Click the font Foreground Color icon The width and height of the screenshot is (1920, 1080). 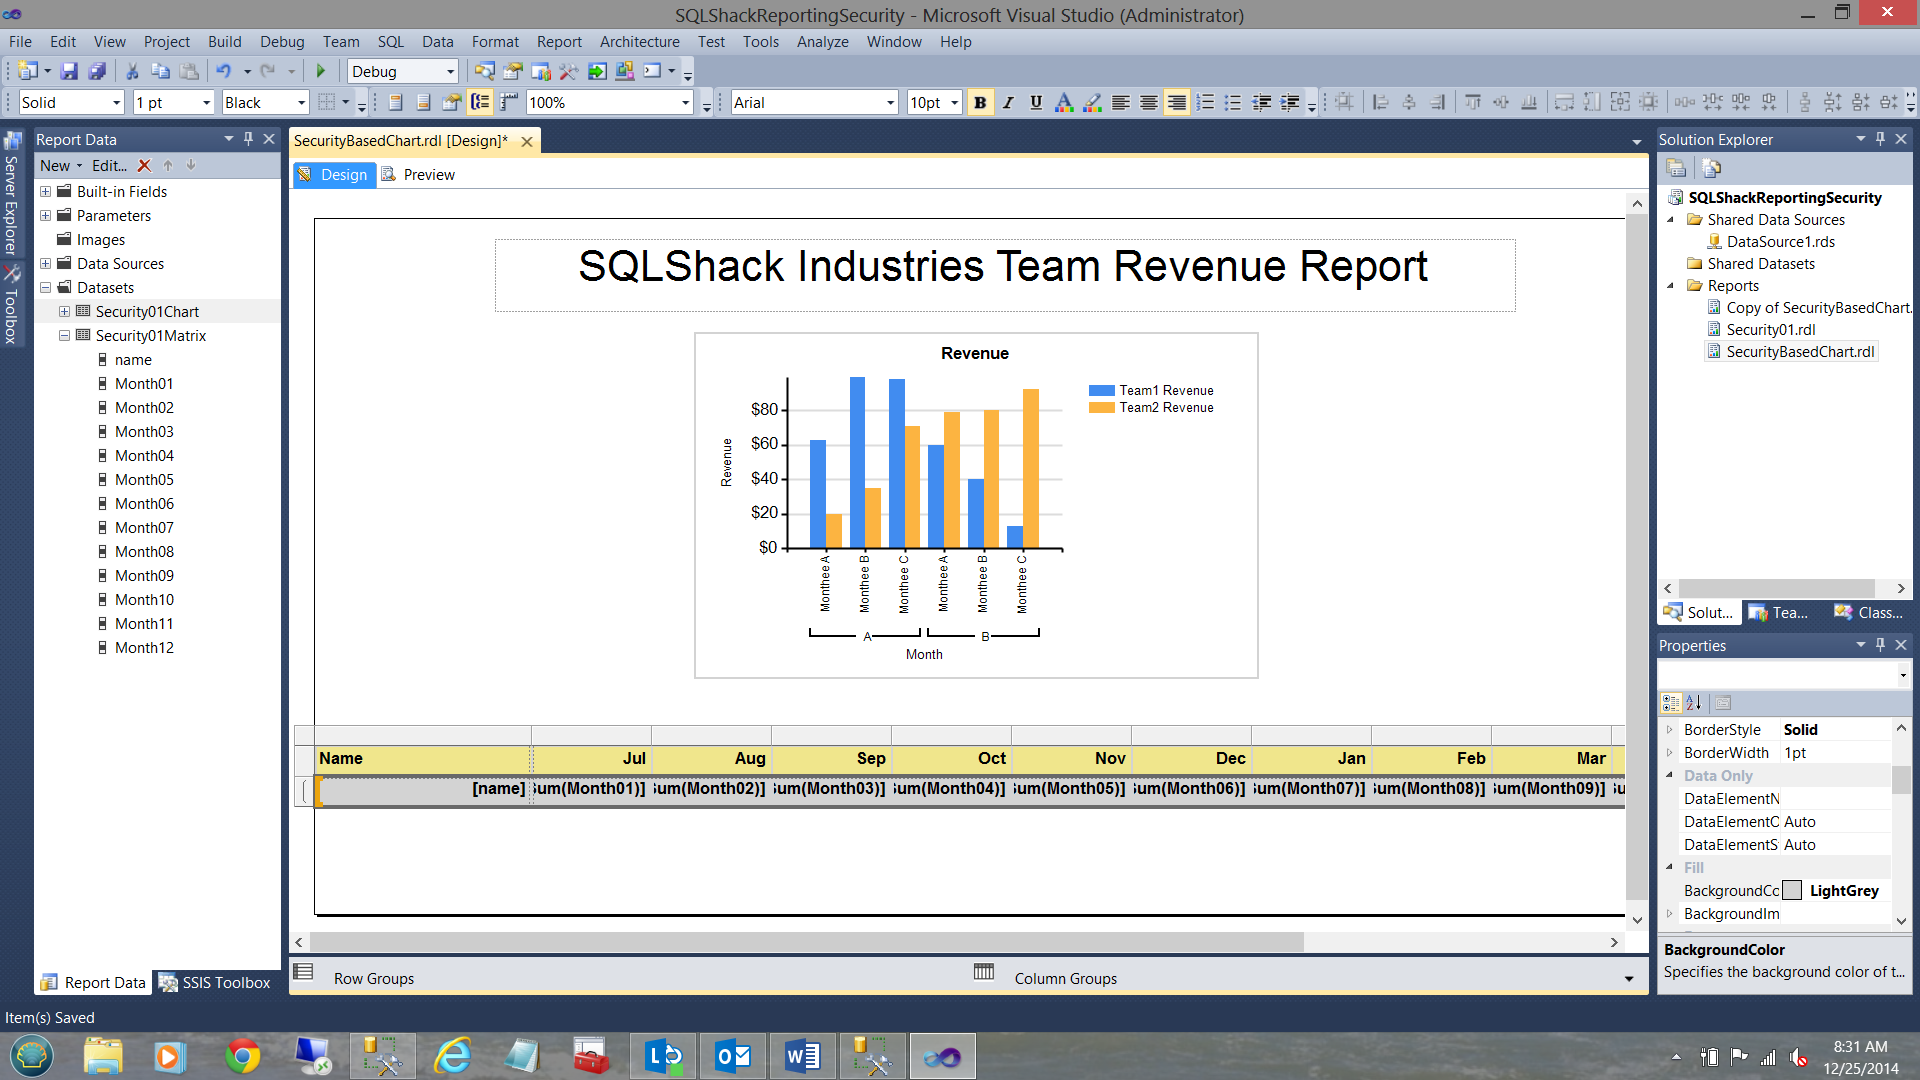click(1064, 102)
